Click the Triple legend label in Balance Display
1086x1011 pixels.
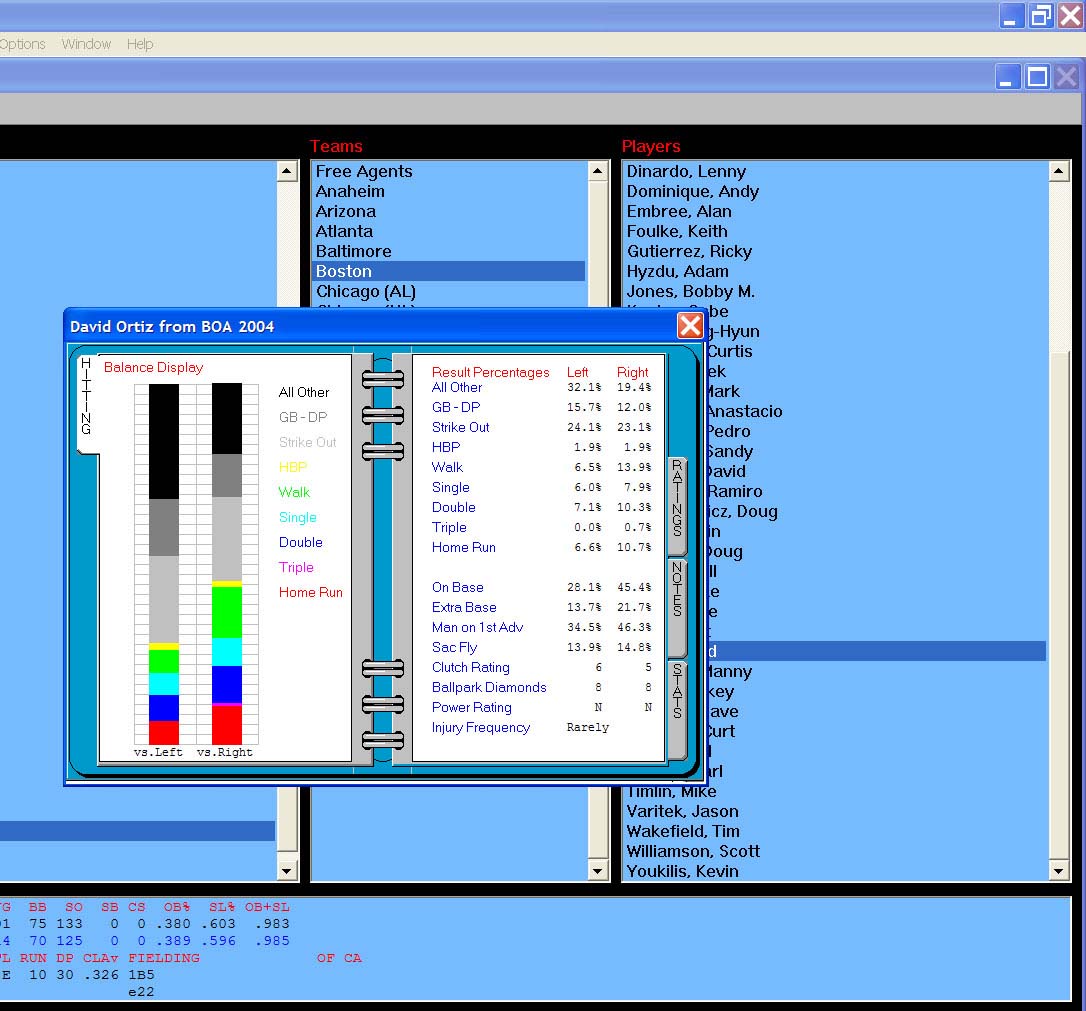296,567
